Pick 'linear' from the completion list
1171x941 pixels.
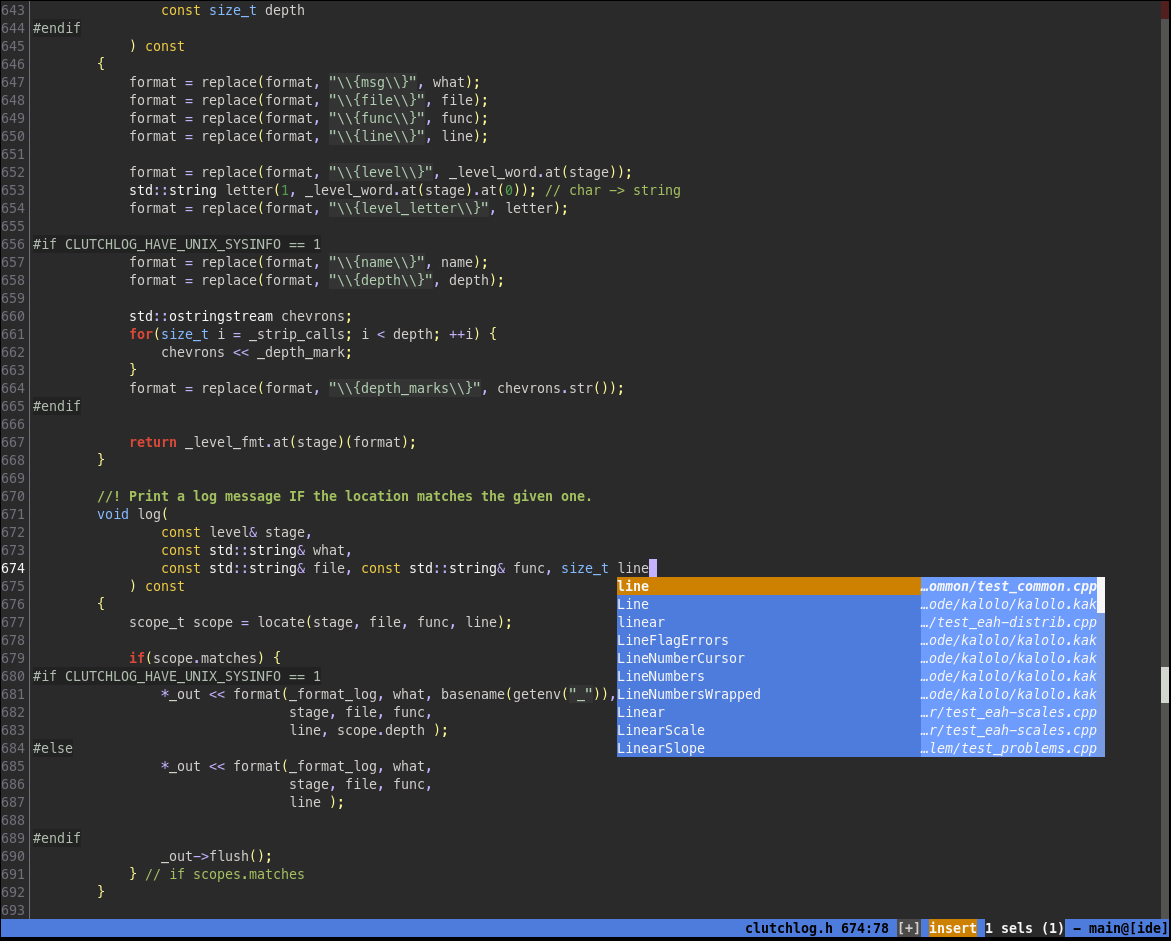coord(641,623)
